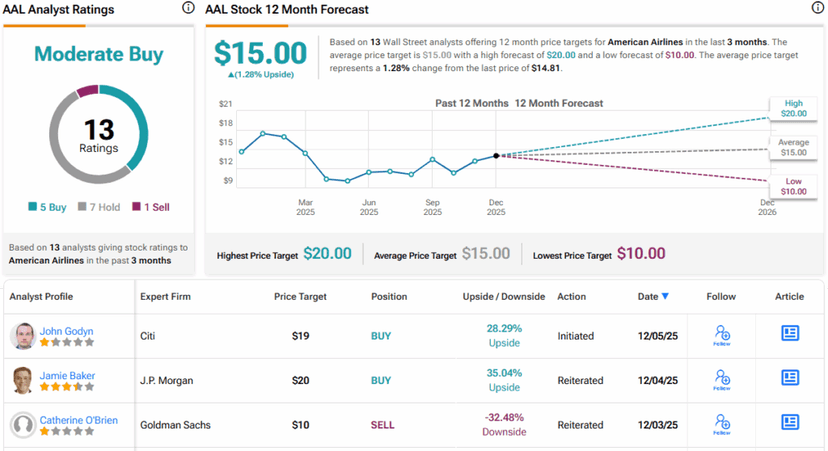Screen dimensions: 828x451
Task: Follow analyst Catherine O'Brien
Action: 722,425
